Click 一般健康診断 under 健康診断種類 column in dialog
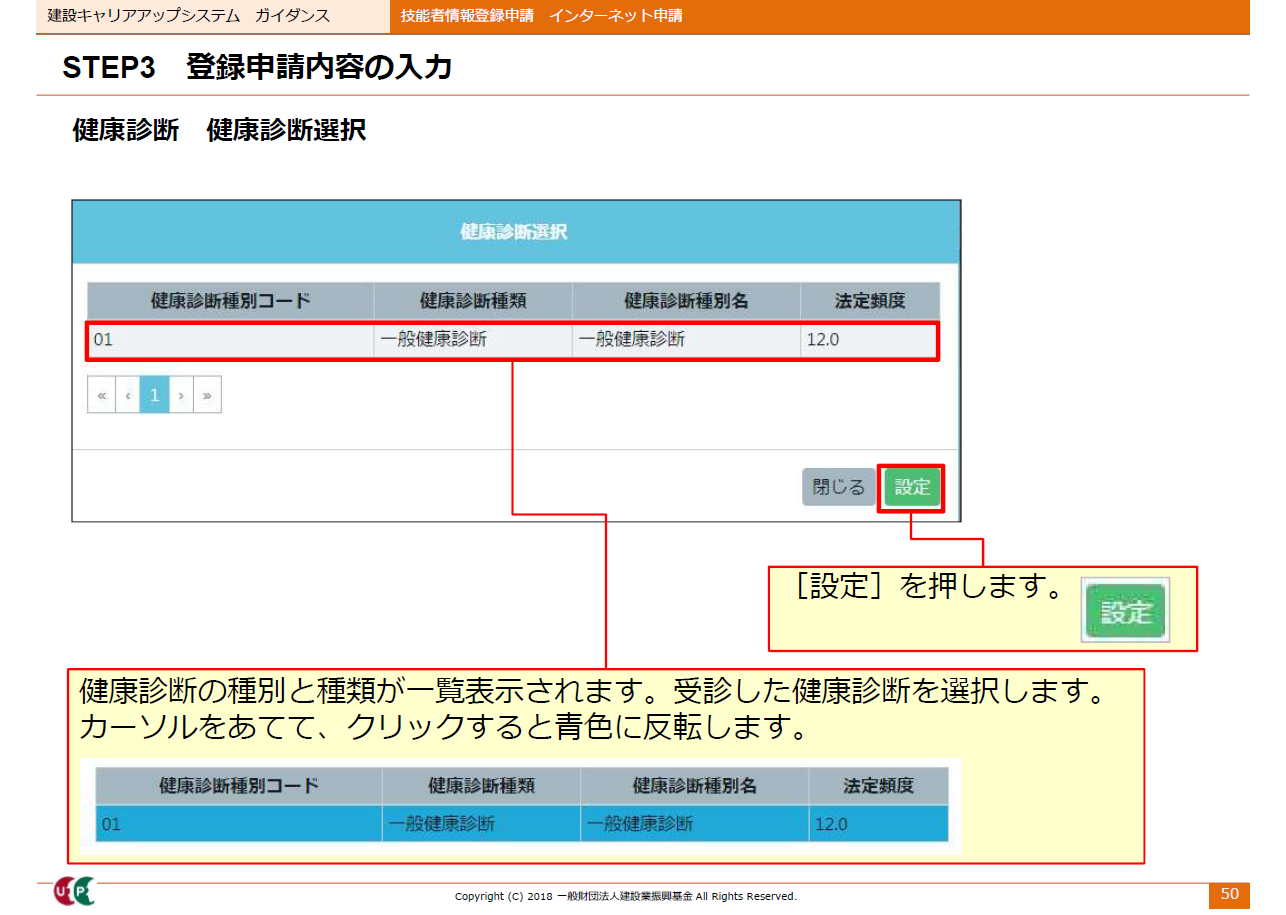The height and width of the screenshot is (915, 1286). tap(473, 340)
